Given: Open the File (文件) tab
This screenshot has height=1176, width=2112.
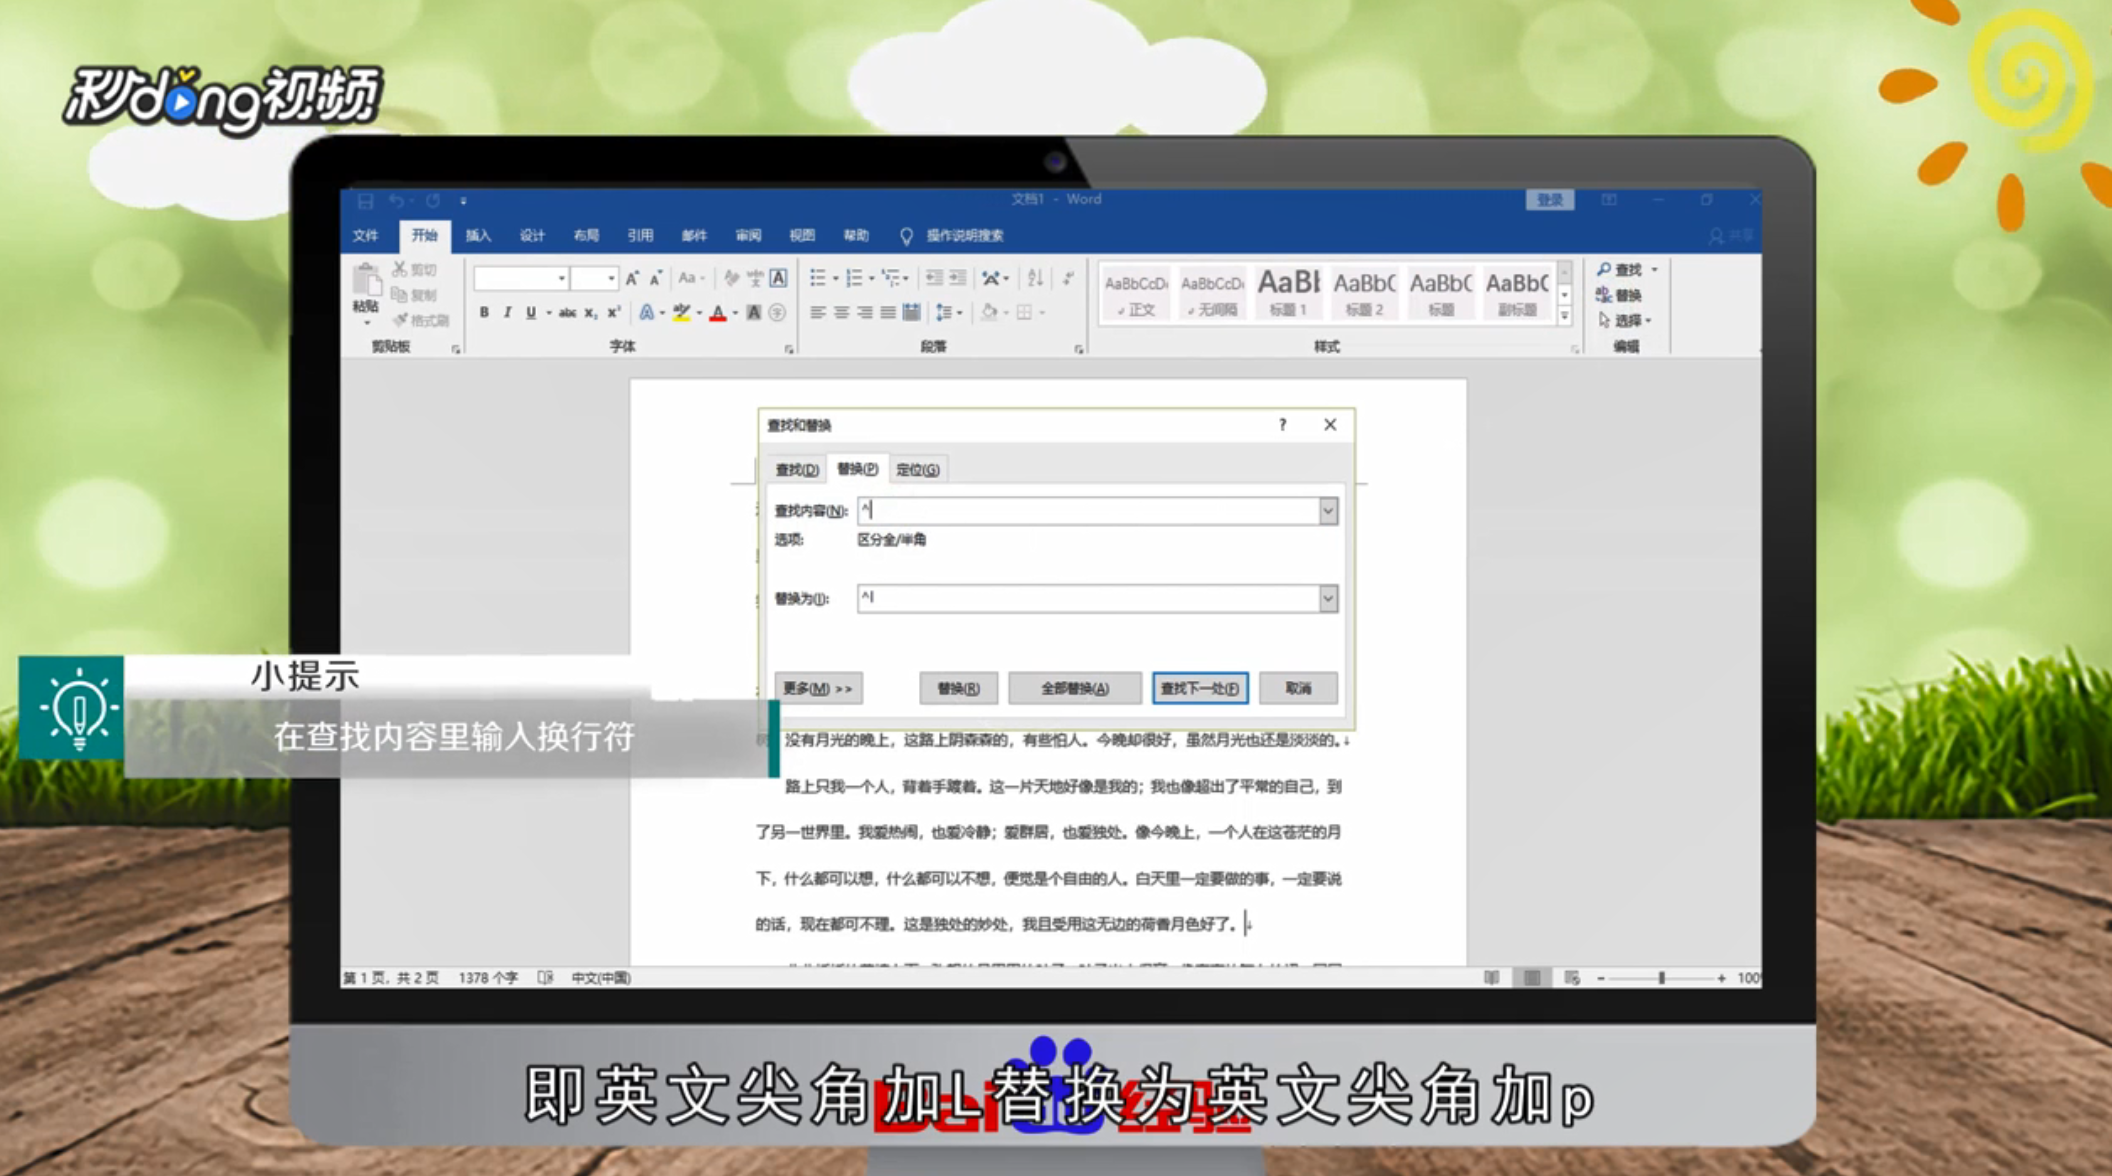Looking at the screenshot, I should tap(366, 236).
